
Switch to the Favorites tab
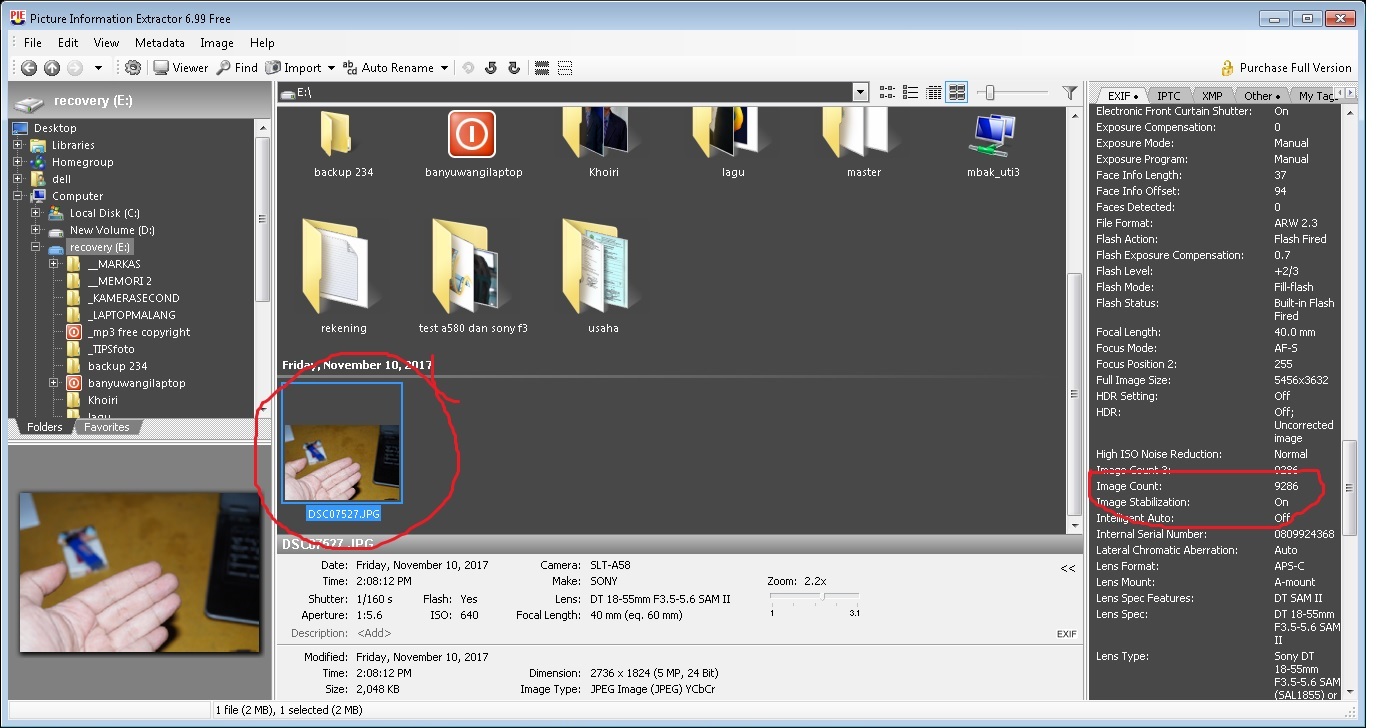pyautogui.click(x=106, y=427)
